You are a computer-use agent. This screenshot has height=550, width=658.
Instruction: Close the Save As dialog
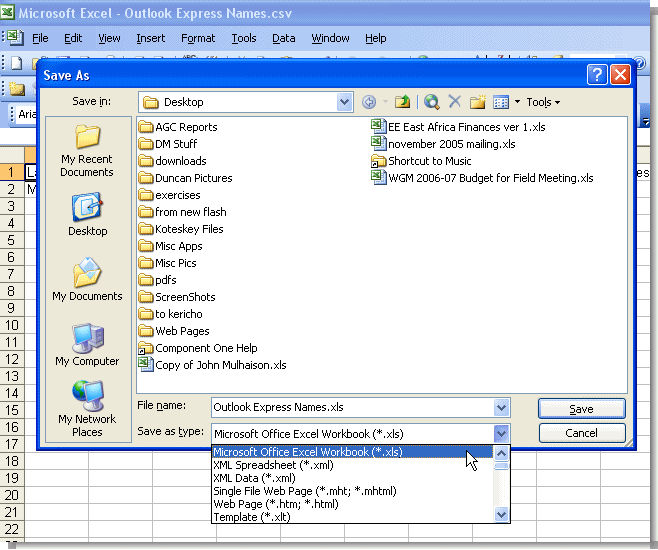[x=620, y=75]
